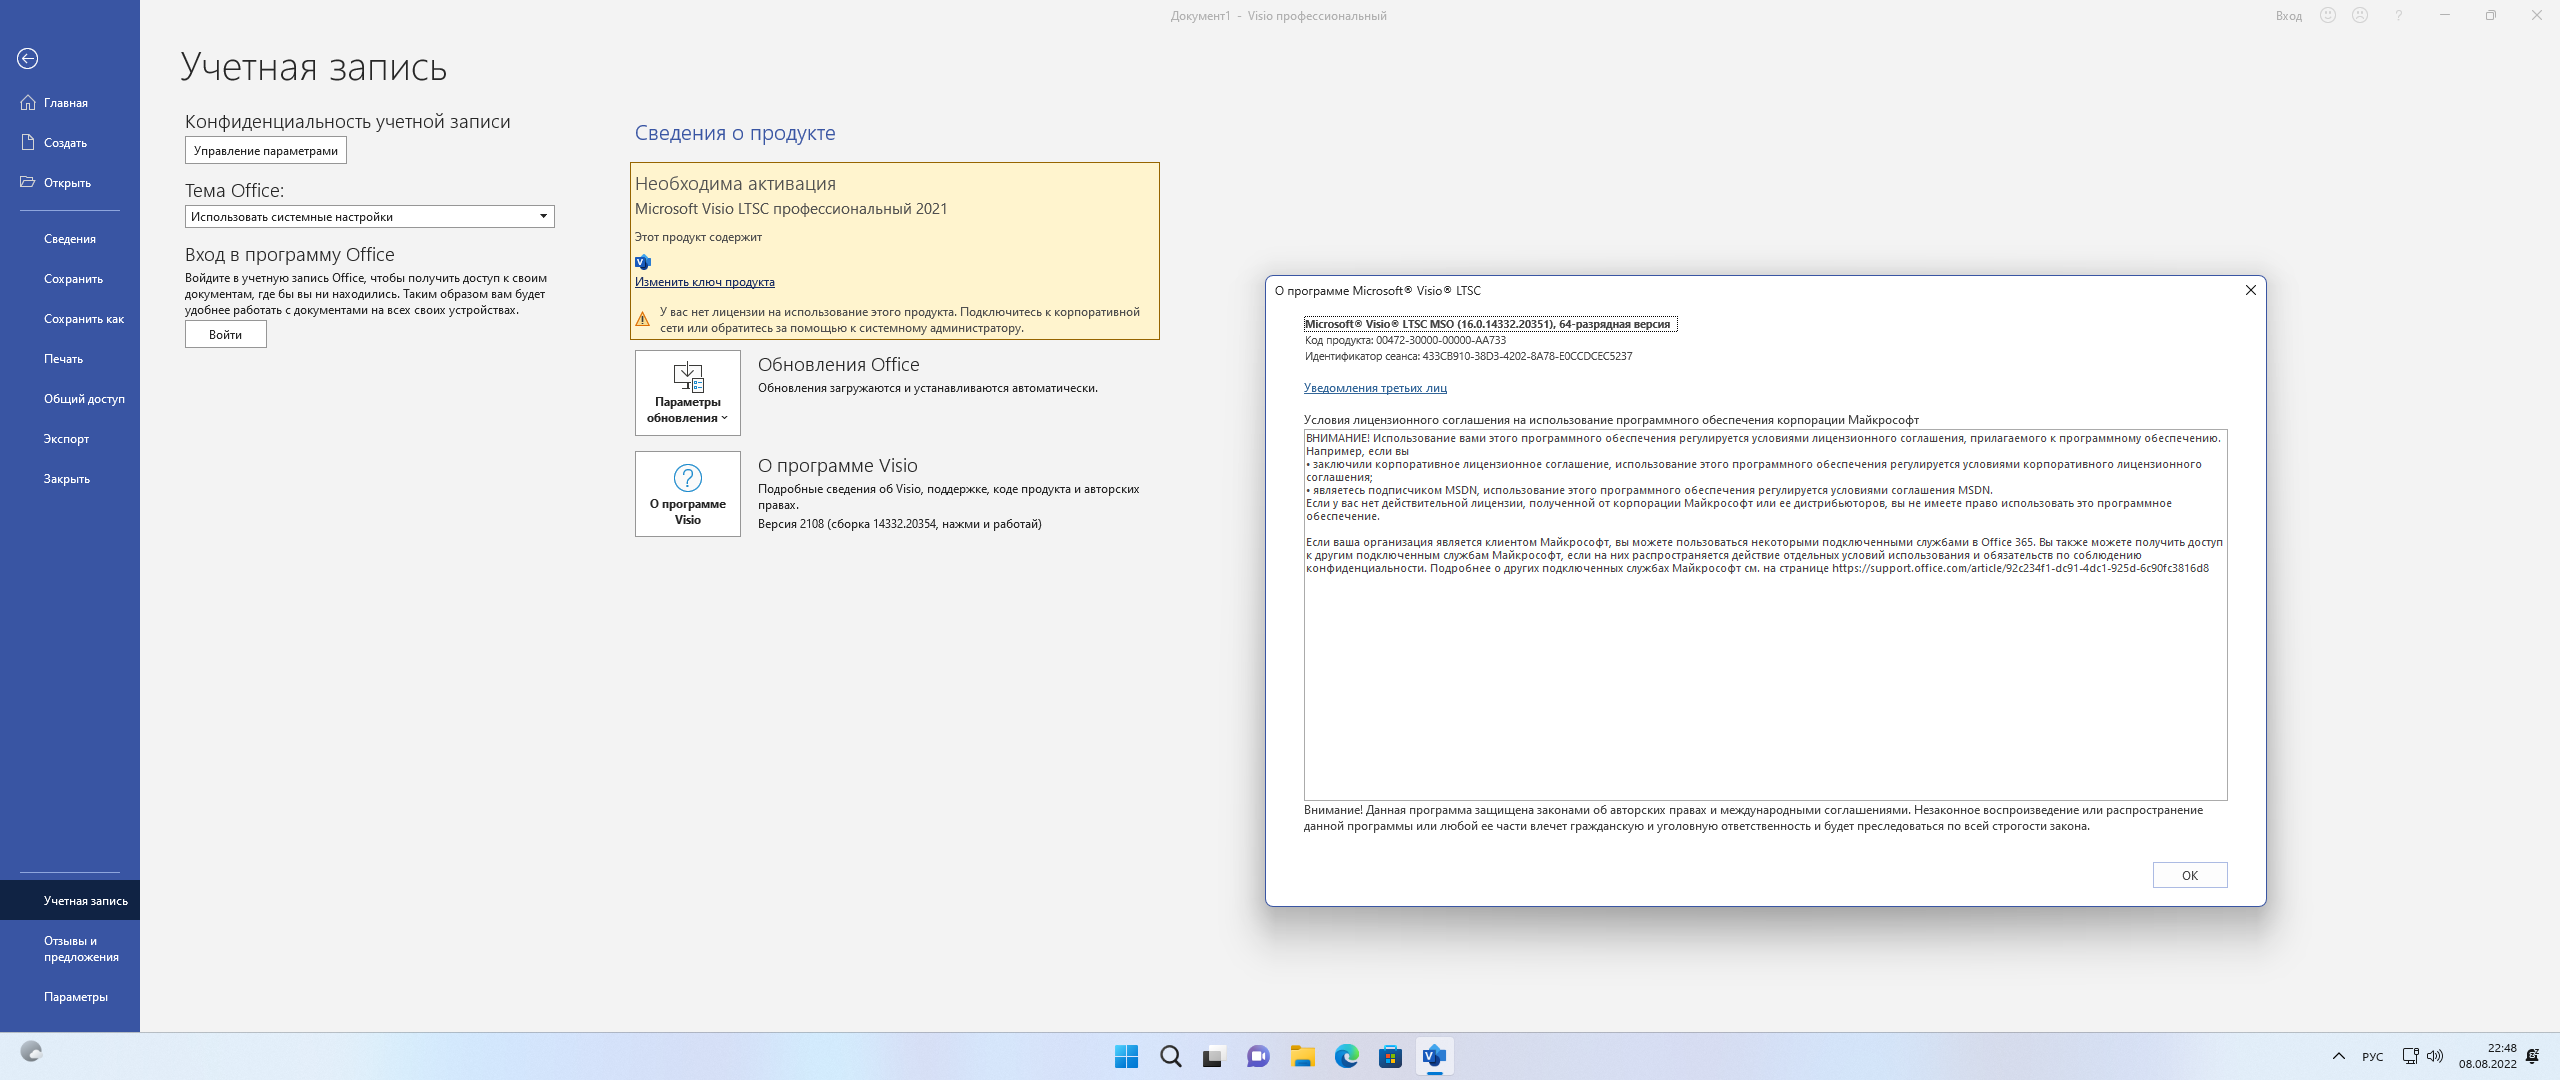Select Создать in the sidebar

[x=70, y=143]
